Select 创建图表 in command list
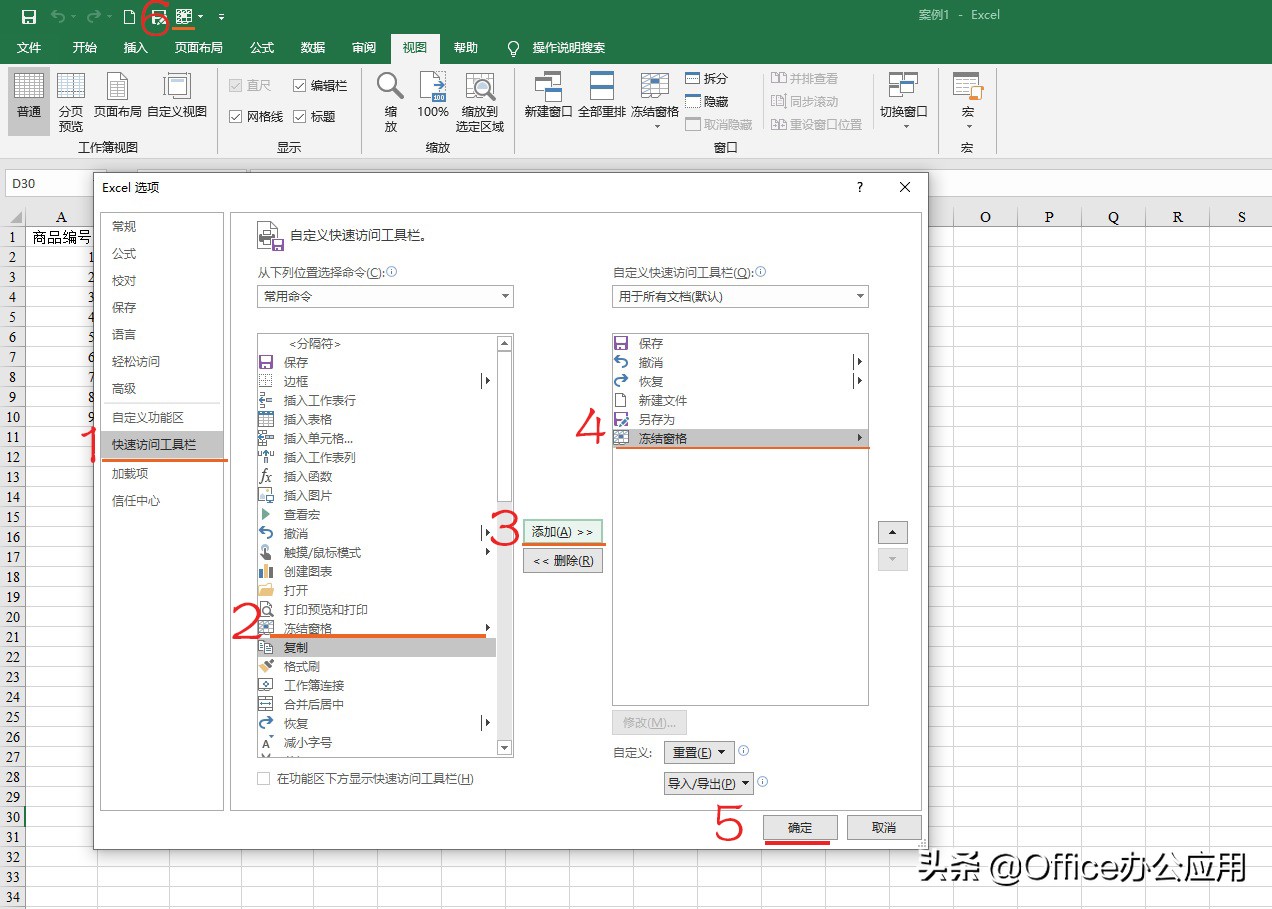 [376, 571]
